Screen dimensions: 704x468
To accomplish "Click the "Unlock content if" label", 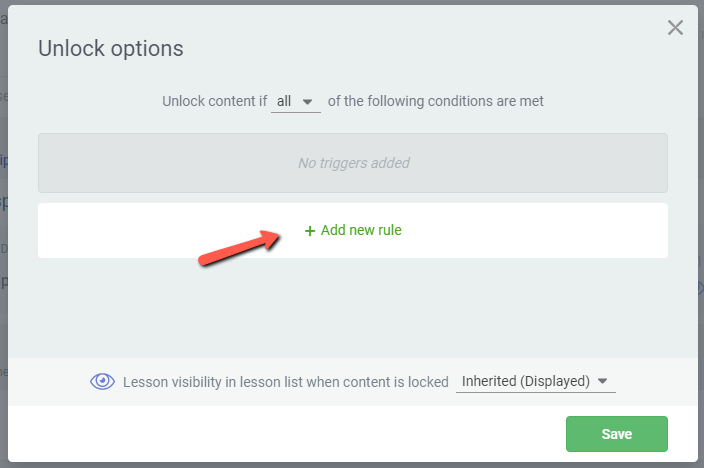I will (x=214, y=101).
